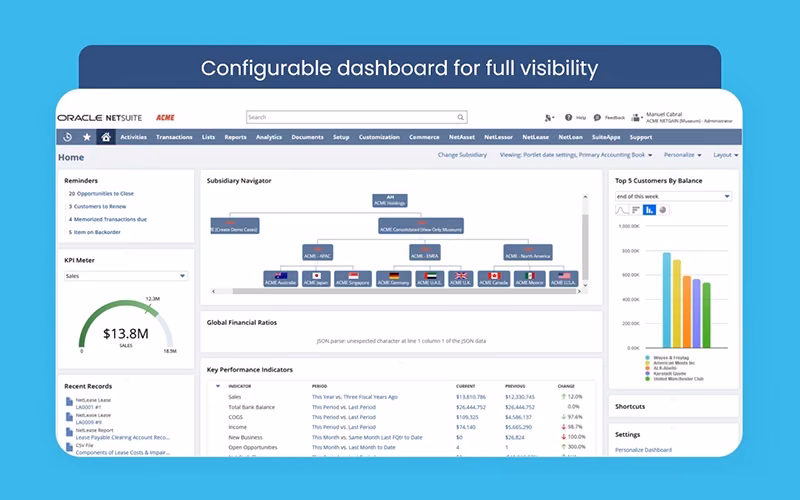Open the KPI Meter Sales dropdown
Image resolution: width=800 pixels, height=500 pixels.
(x=126, y=276)
